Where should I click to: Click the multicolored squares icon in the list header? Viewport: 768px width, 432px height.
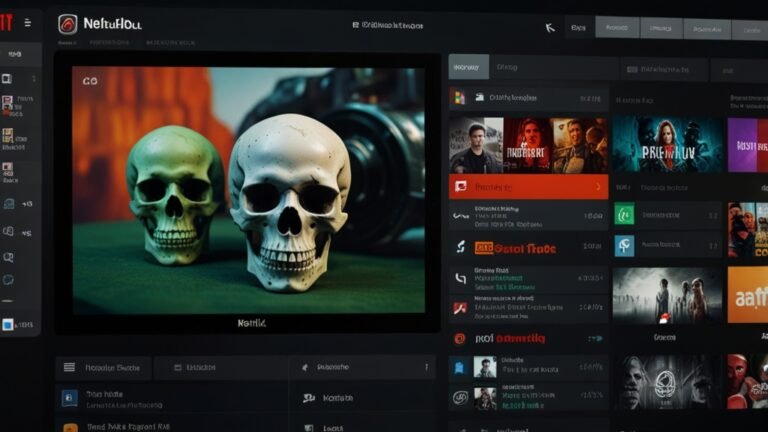tap(459, 97)
